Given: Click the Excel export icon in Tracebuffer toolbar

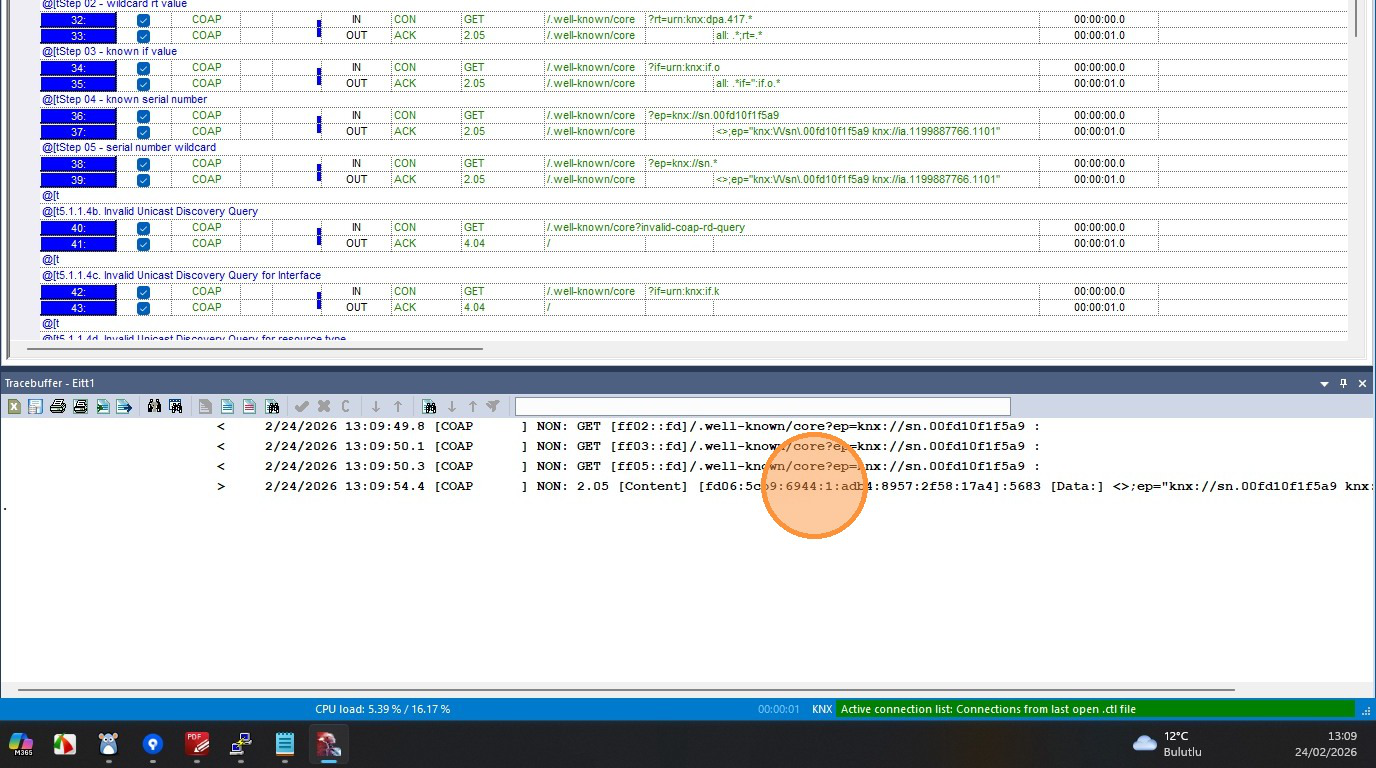Looking at the screenshot, I should [14, 406].
